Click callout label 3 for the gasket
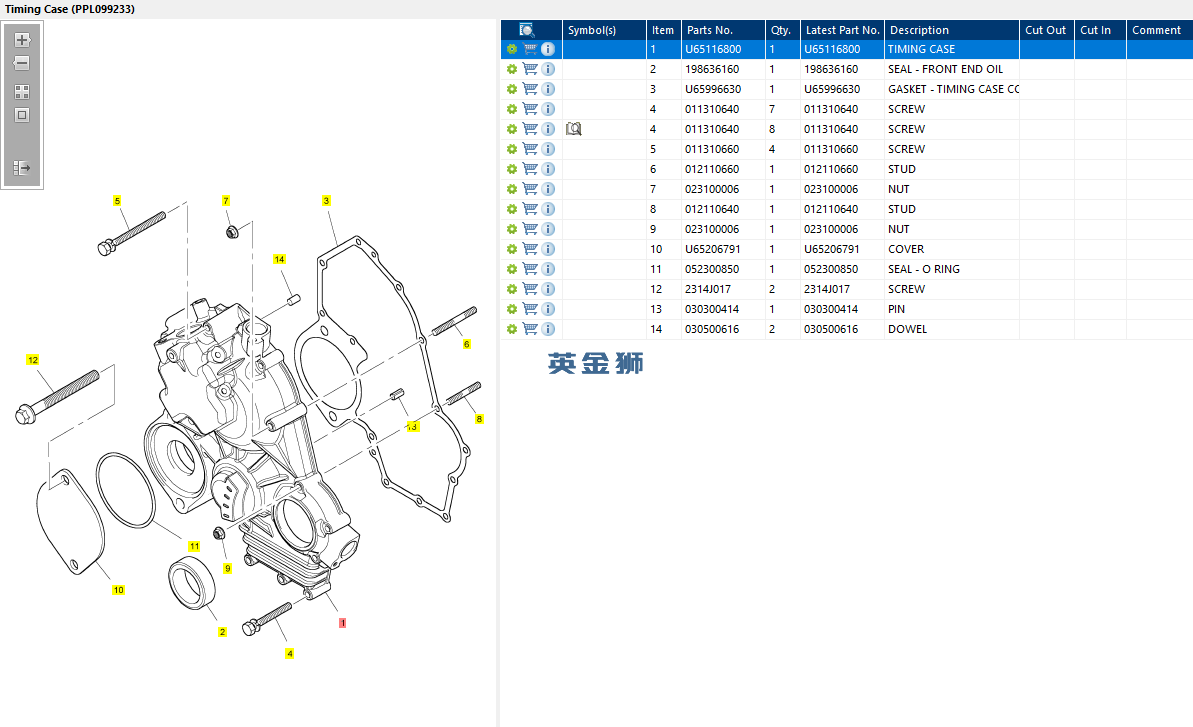 click(326, 201)
